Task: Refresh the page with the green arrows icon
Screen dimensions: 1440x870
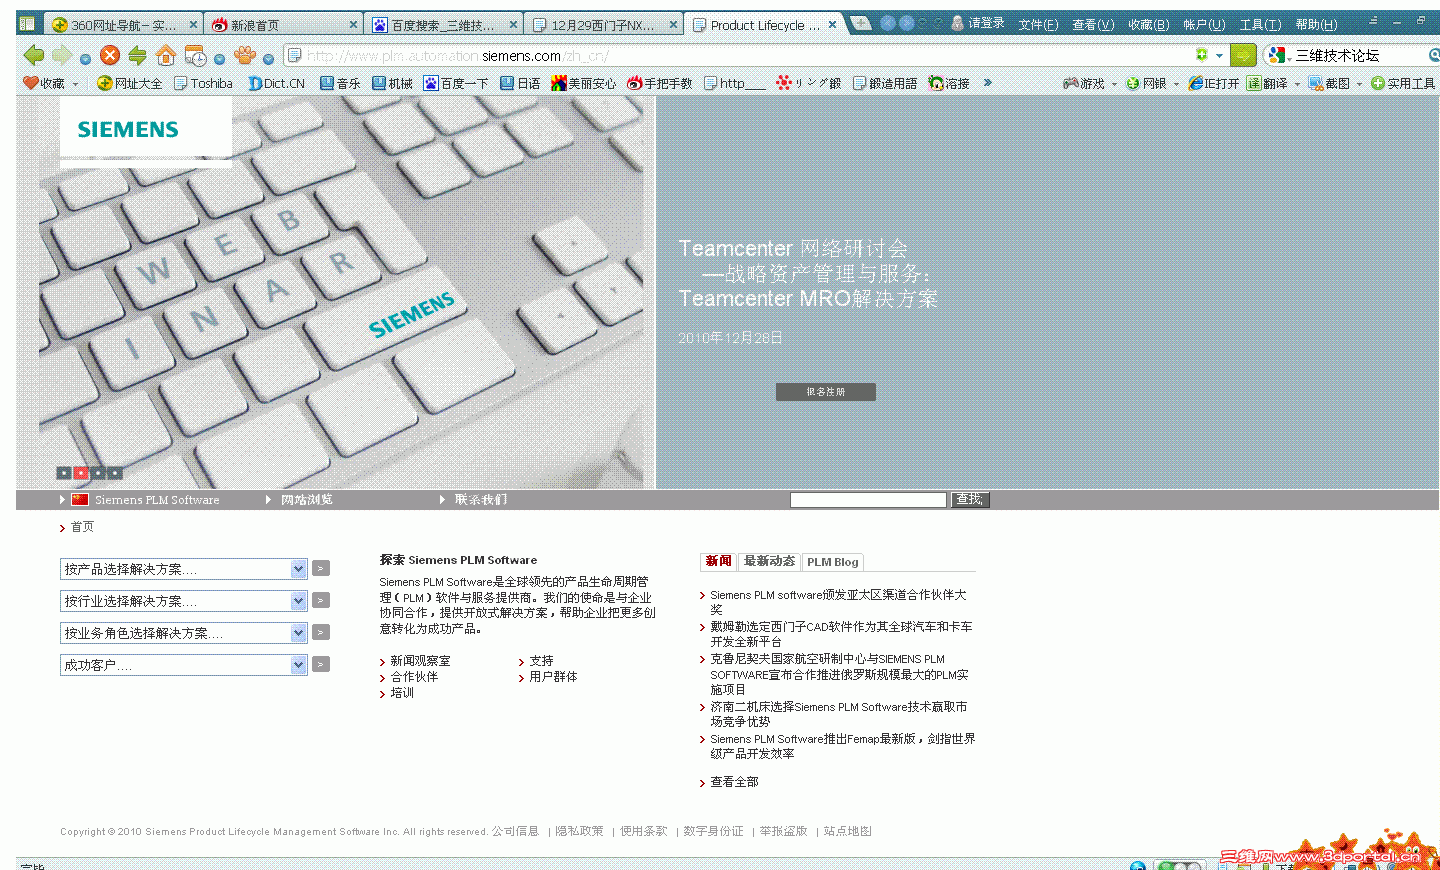Action: tap(138, 56)
